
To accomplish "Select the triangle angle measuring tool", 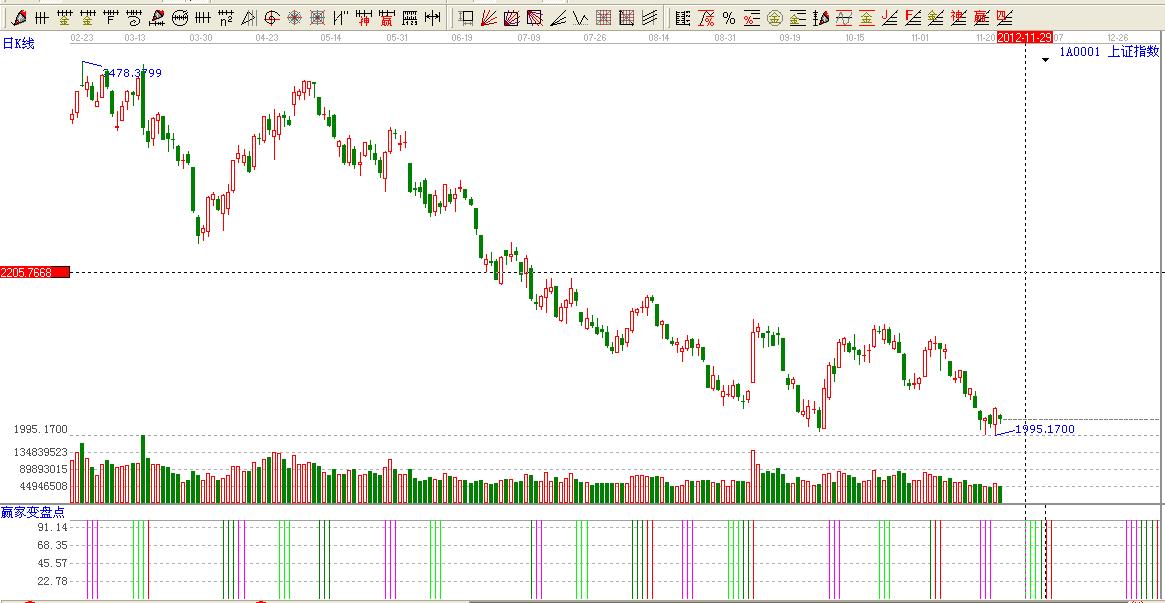I will [x=249, y=17].
